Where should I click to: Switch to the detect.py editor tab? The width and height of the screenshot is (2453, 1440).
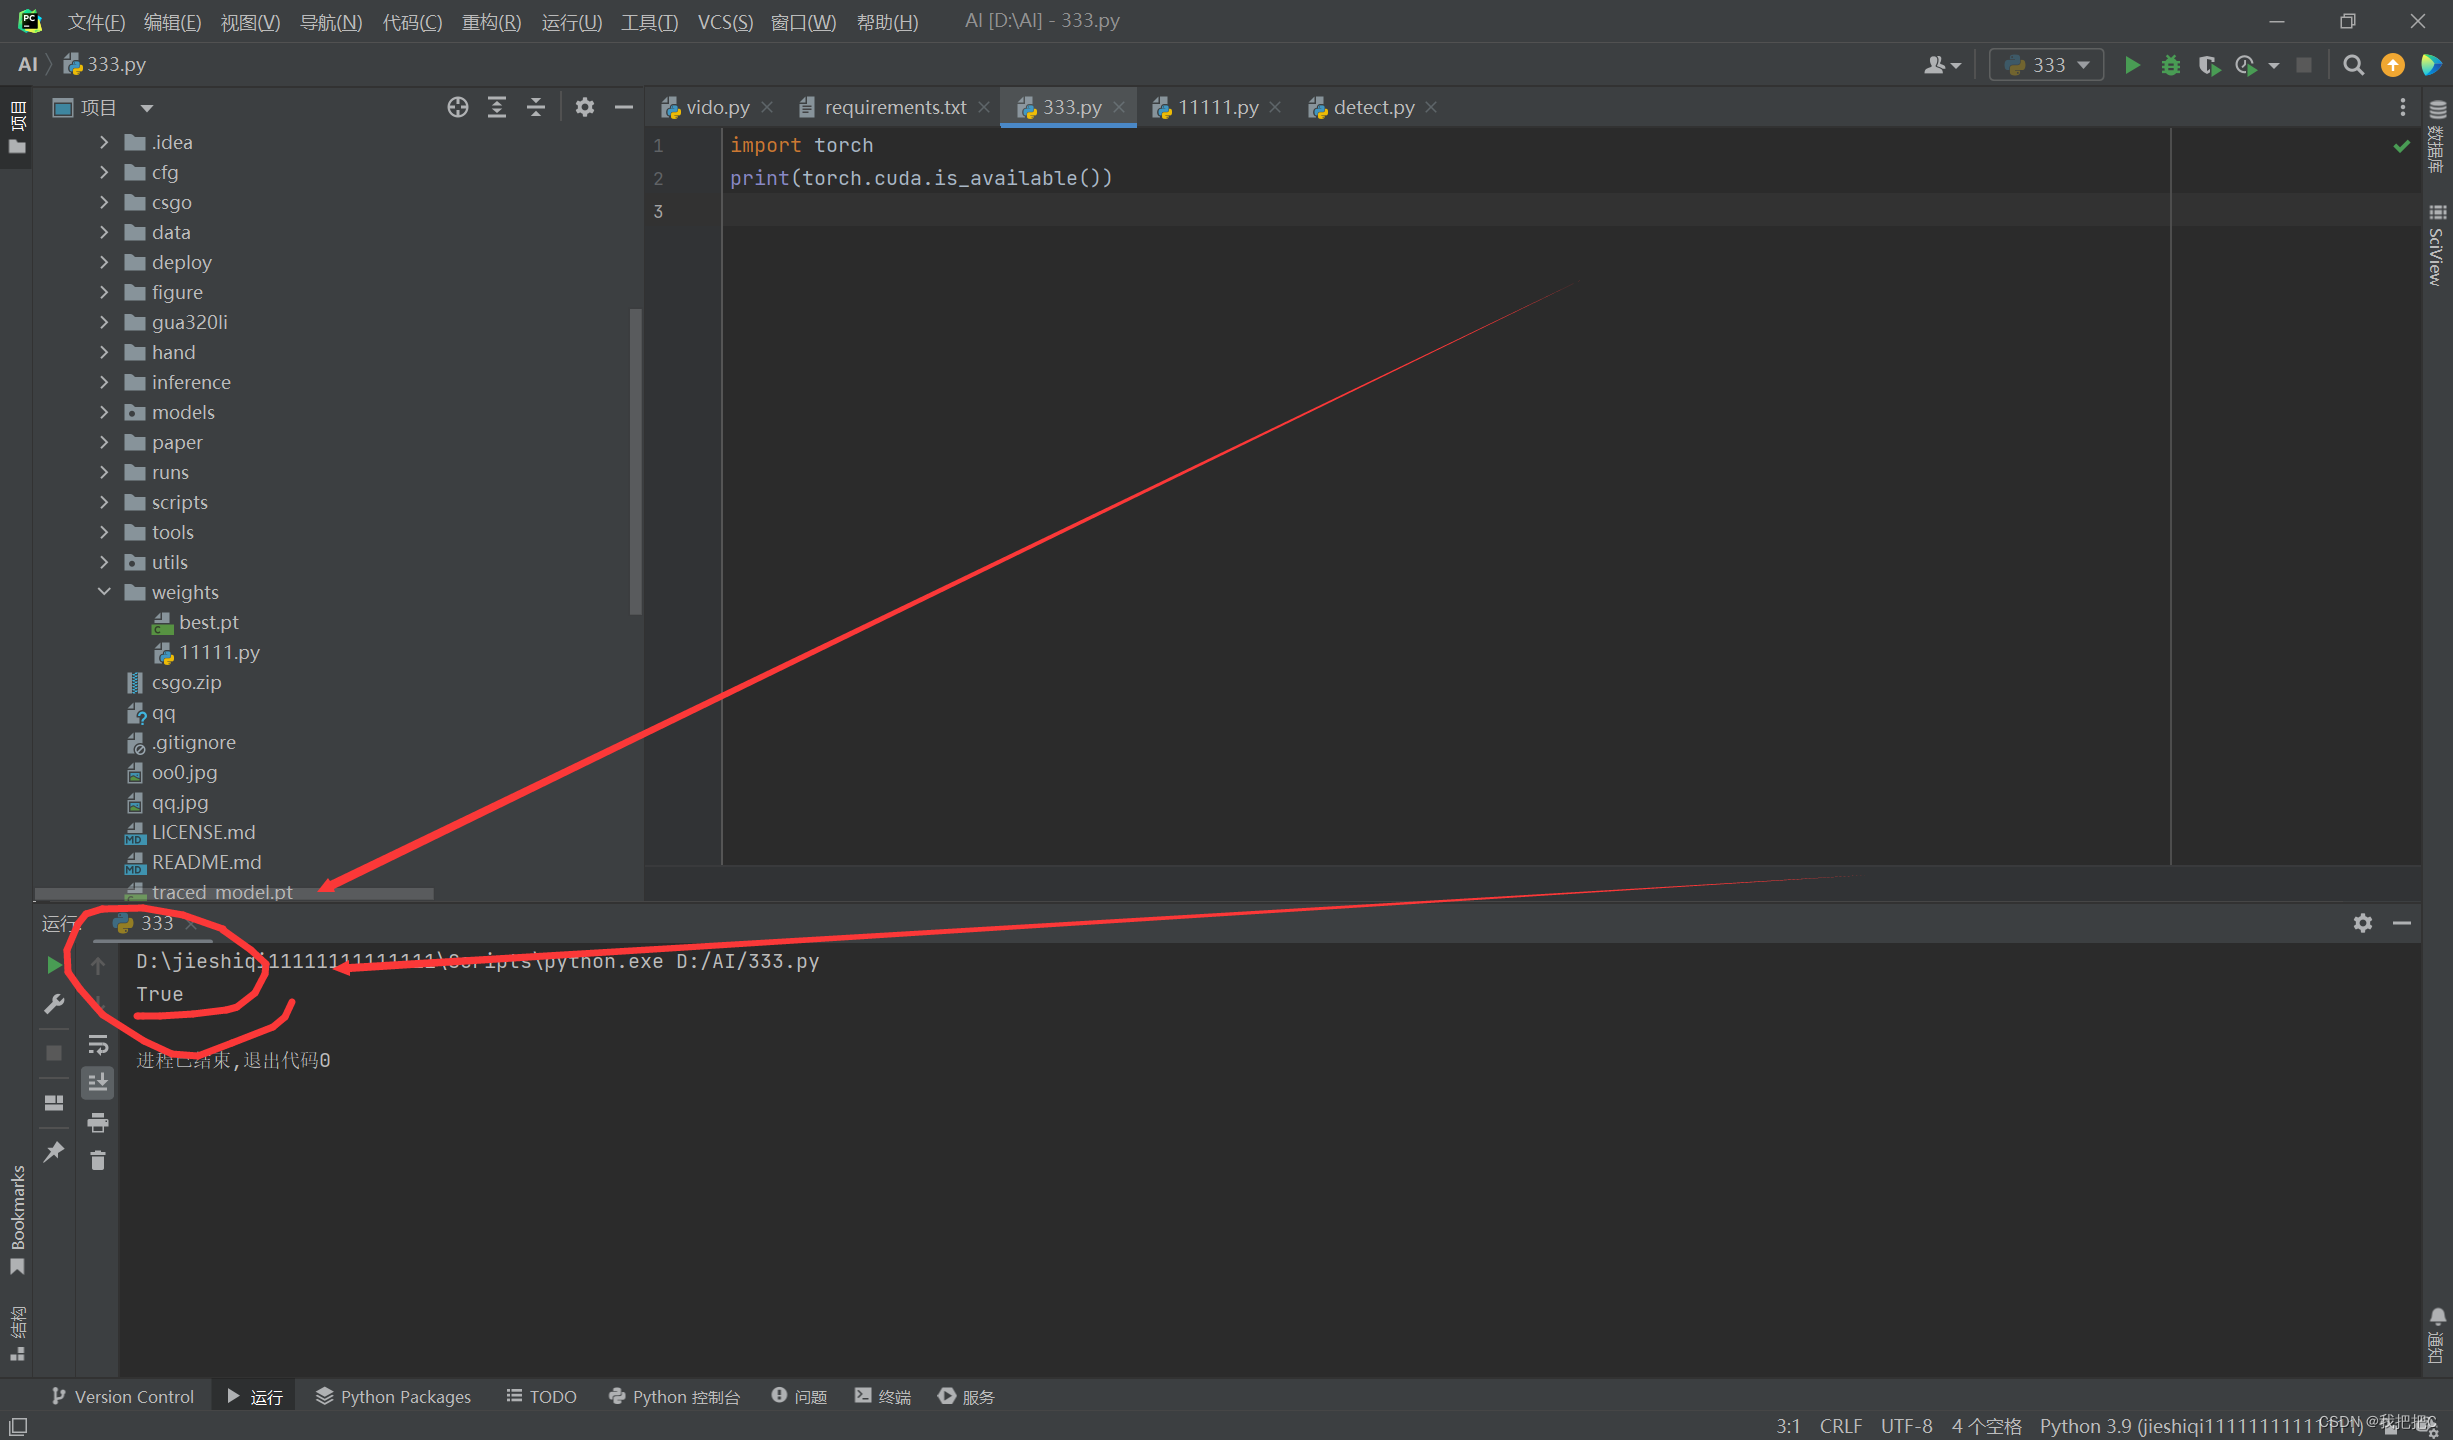(x=1372, y=107)
